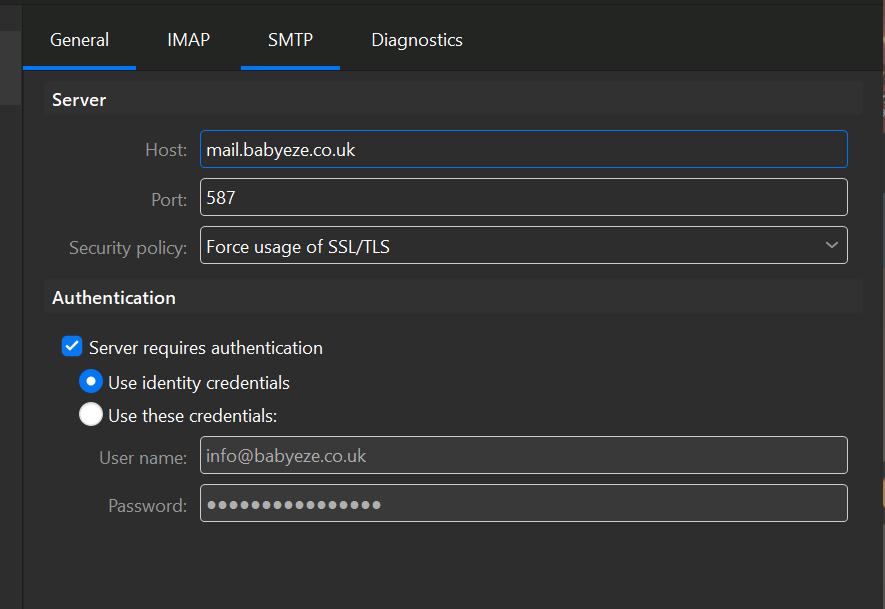
Task: Click the User name label
Action: 143,458
